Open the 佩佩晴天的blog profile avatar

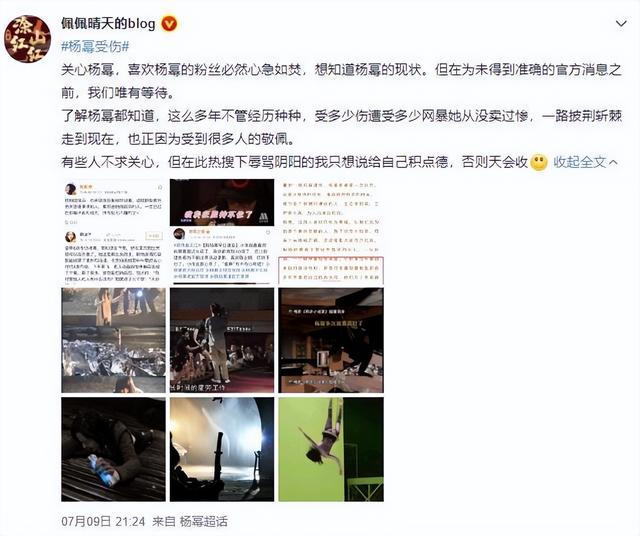[27, 39]
